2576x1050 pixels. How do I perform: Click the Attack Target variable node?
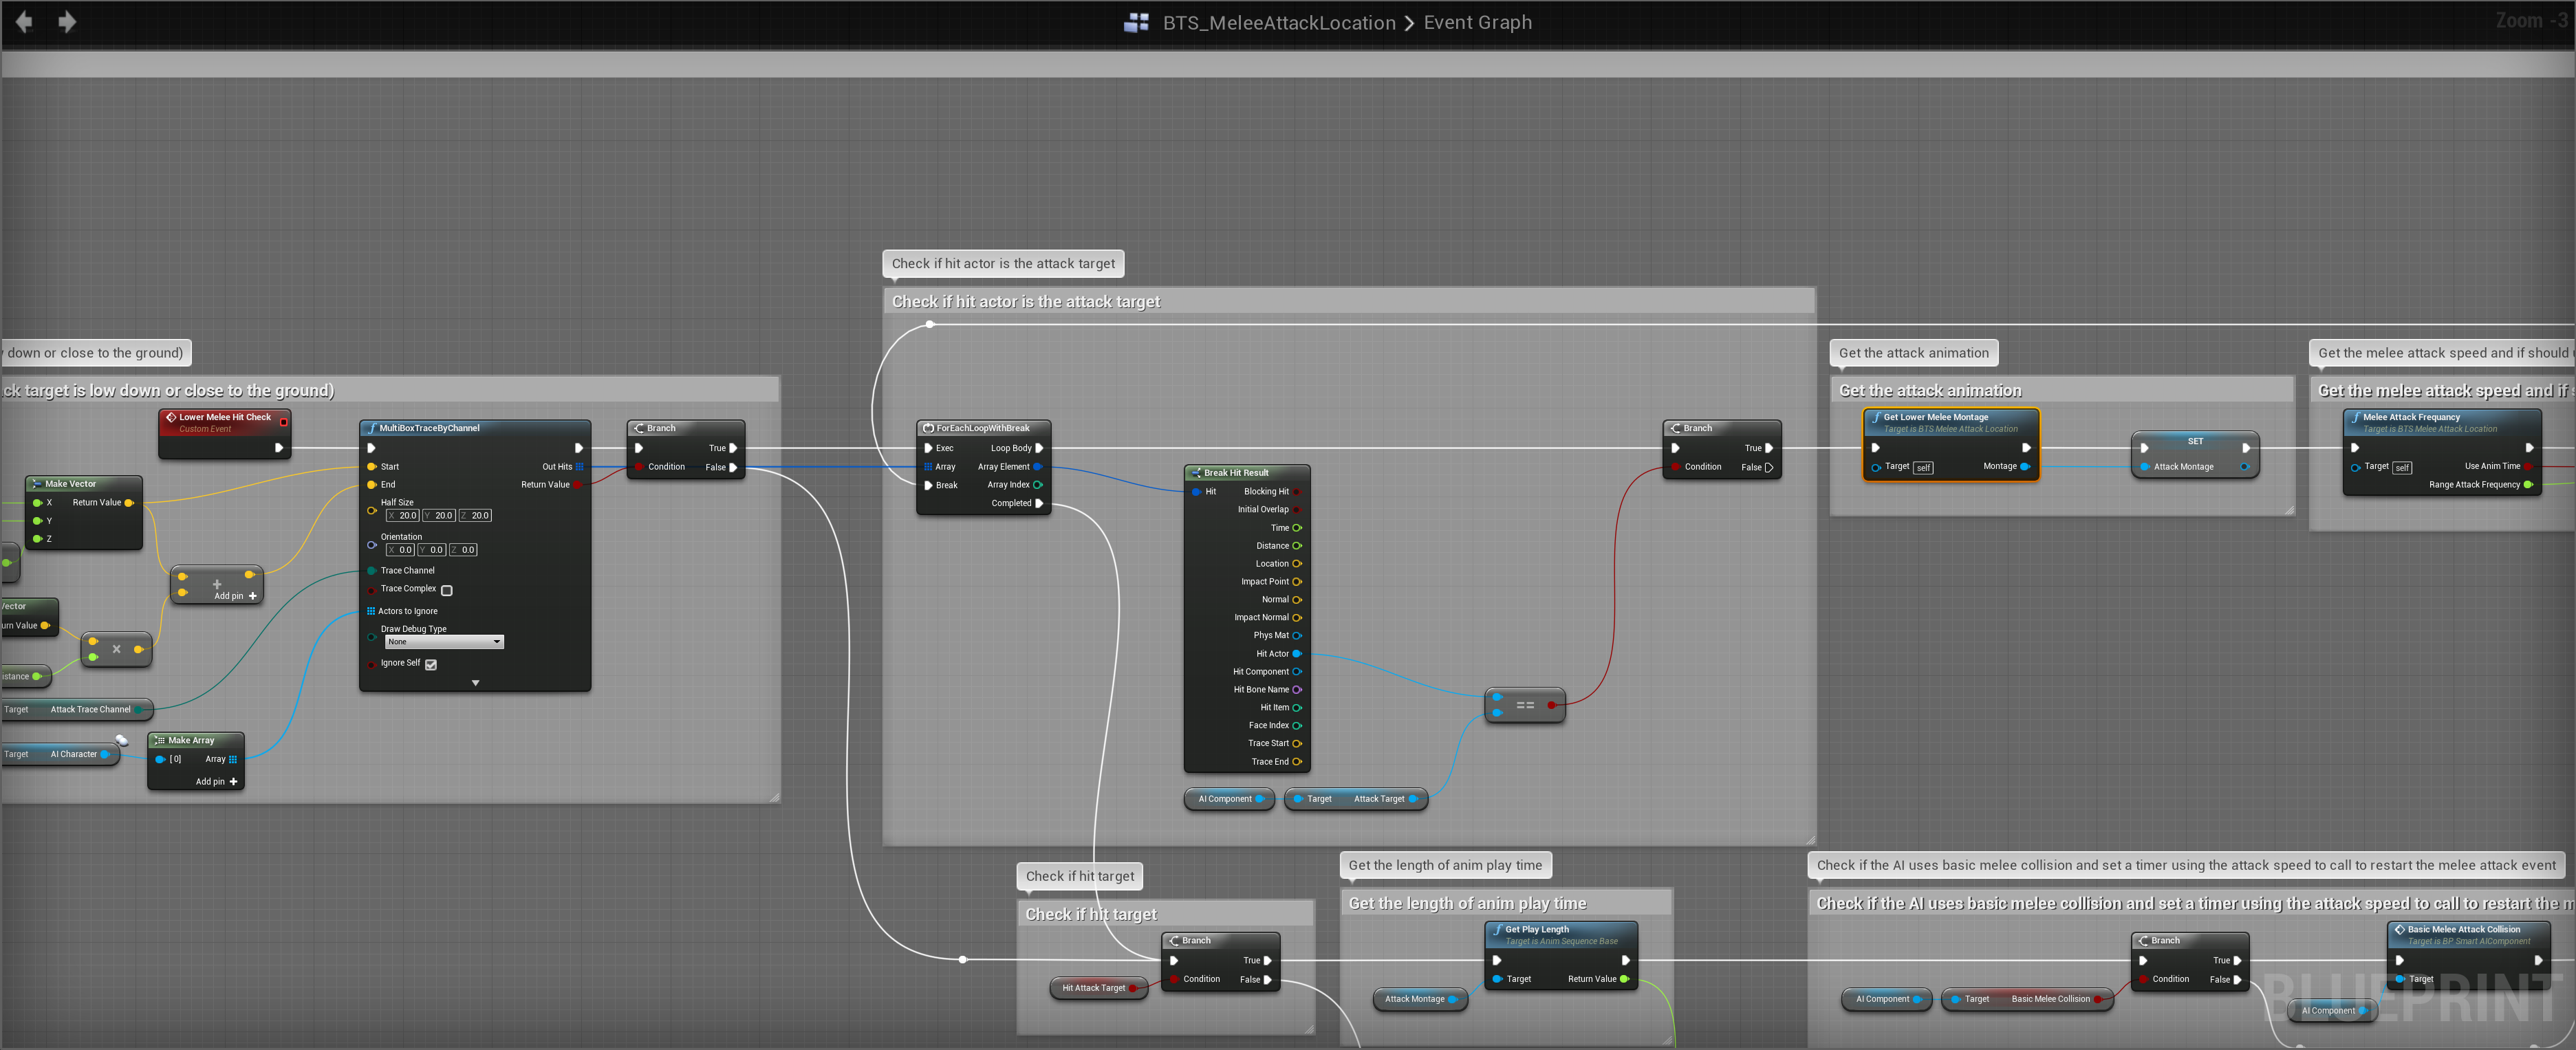[1378, 799]
